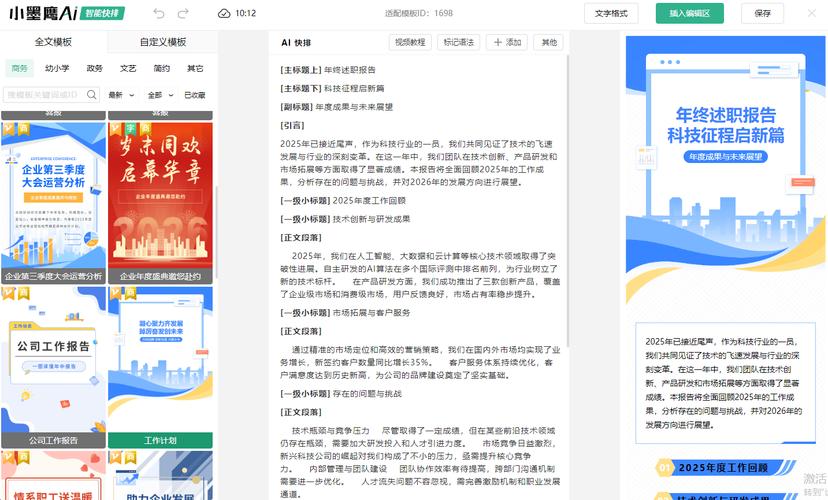Screen dimensions: 828x500
Task: Switch to 自定义模板 tab
Action: (x=163, y=42)
